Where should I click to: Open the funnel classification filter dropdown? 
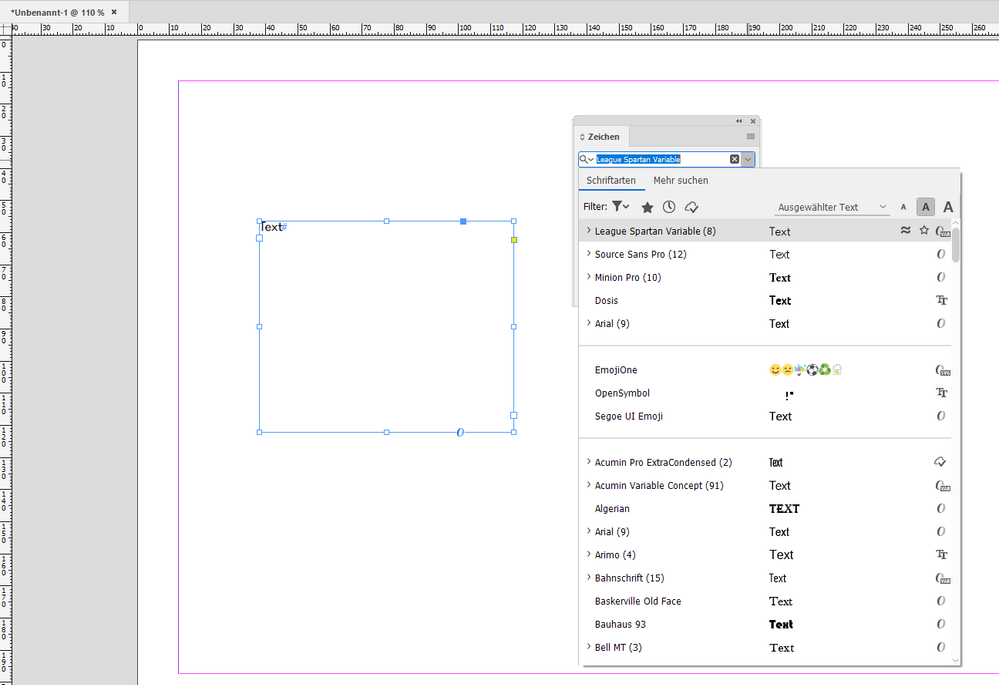(621, 206)
